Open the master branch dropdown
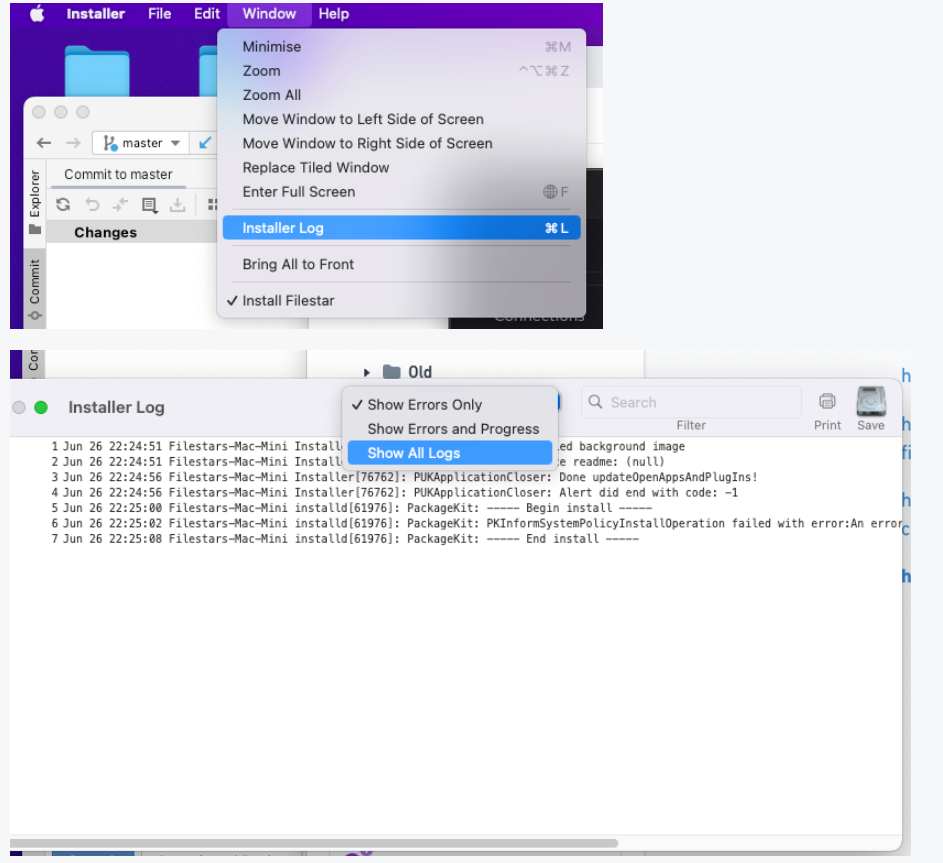The width and height of the screenshot is (943, 863). 141,143
